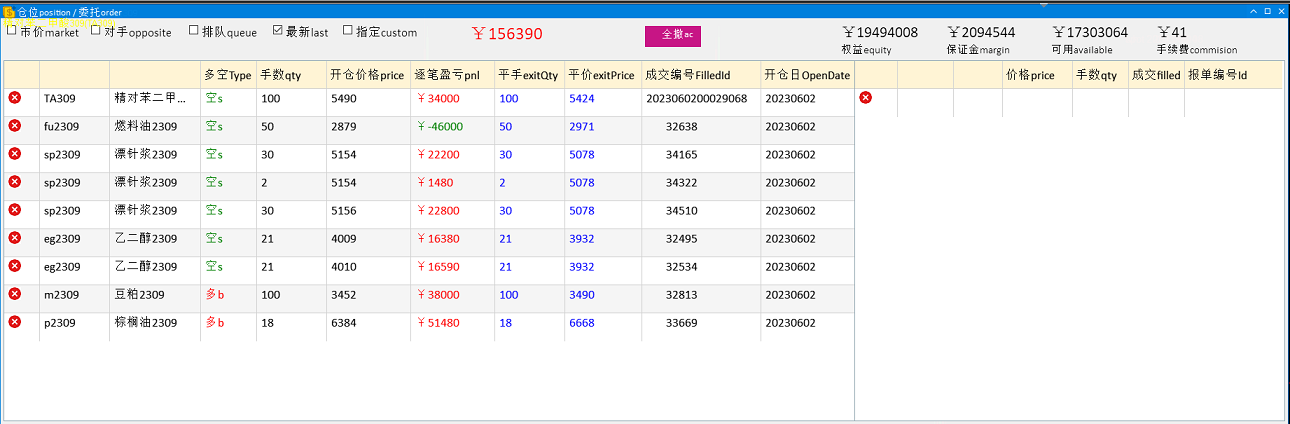This screenshot has width=1290, height=424.
Task: Open the window dropdown arrow in title bar
Action: pos(1253,11)
